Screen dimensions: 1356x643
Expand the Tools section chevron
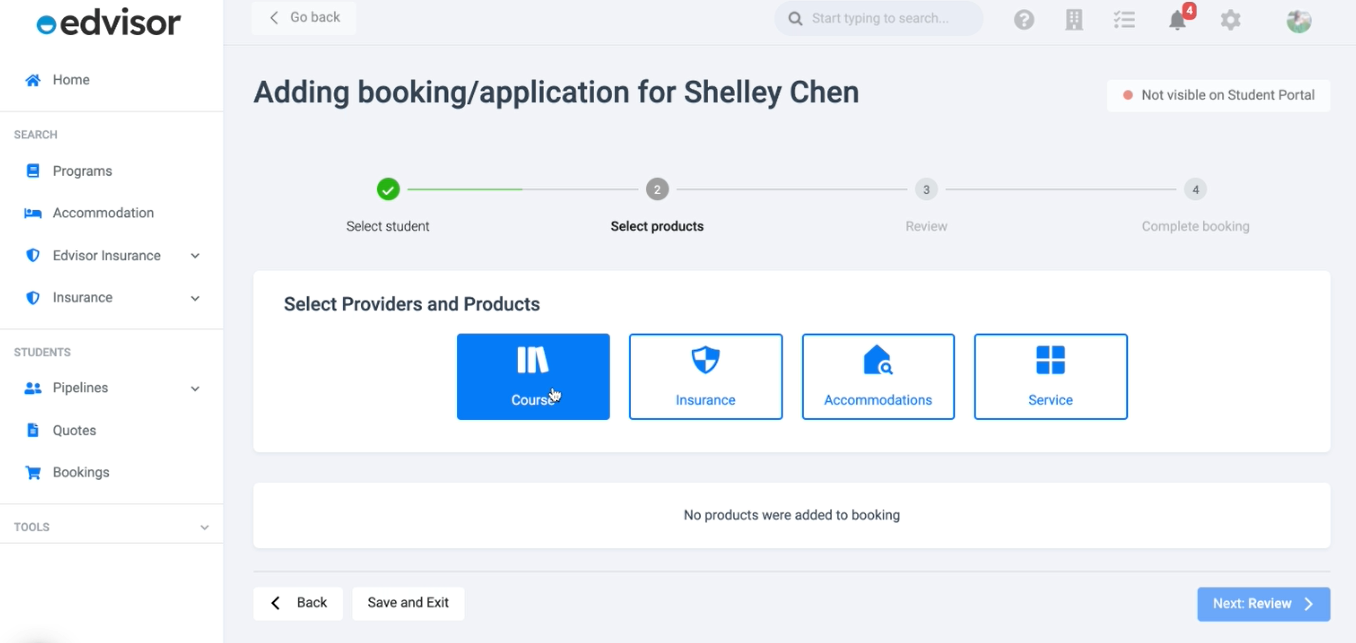[204, 527]
